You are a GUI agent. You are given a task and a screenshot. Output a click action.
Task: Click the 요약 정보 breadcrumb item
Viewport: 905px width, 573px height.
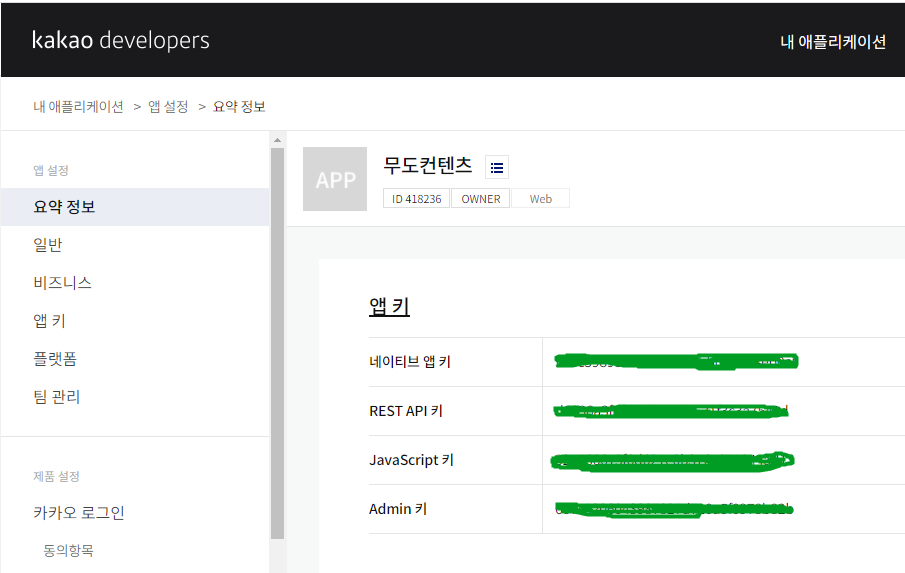[x=239, y=107]
